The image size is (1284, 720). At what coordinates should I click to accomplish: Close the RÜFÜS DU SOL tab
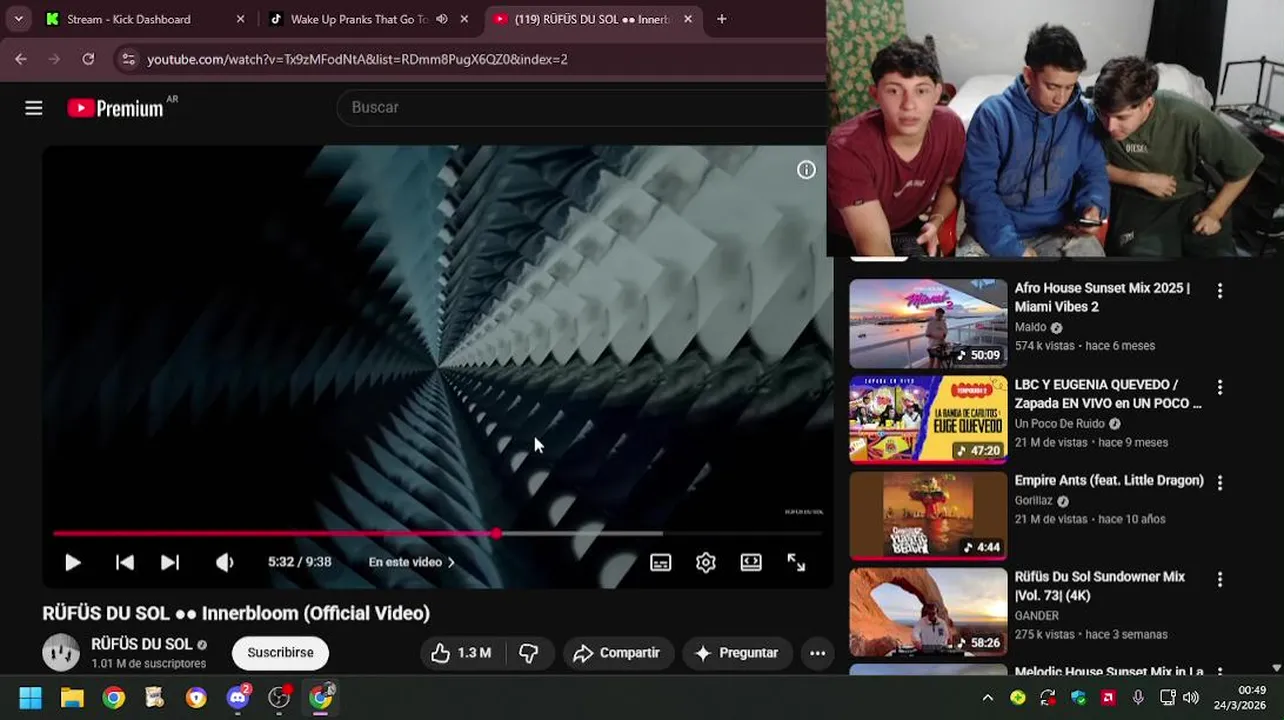click(688, 19)
